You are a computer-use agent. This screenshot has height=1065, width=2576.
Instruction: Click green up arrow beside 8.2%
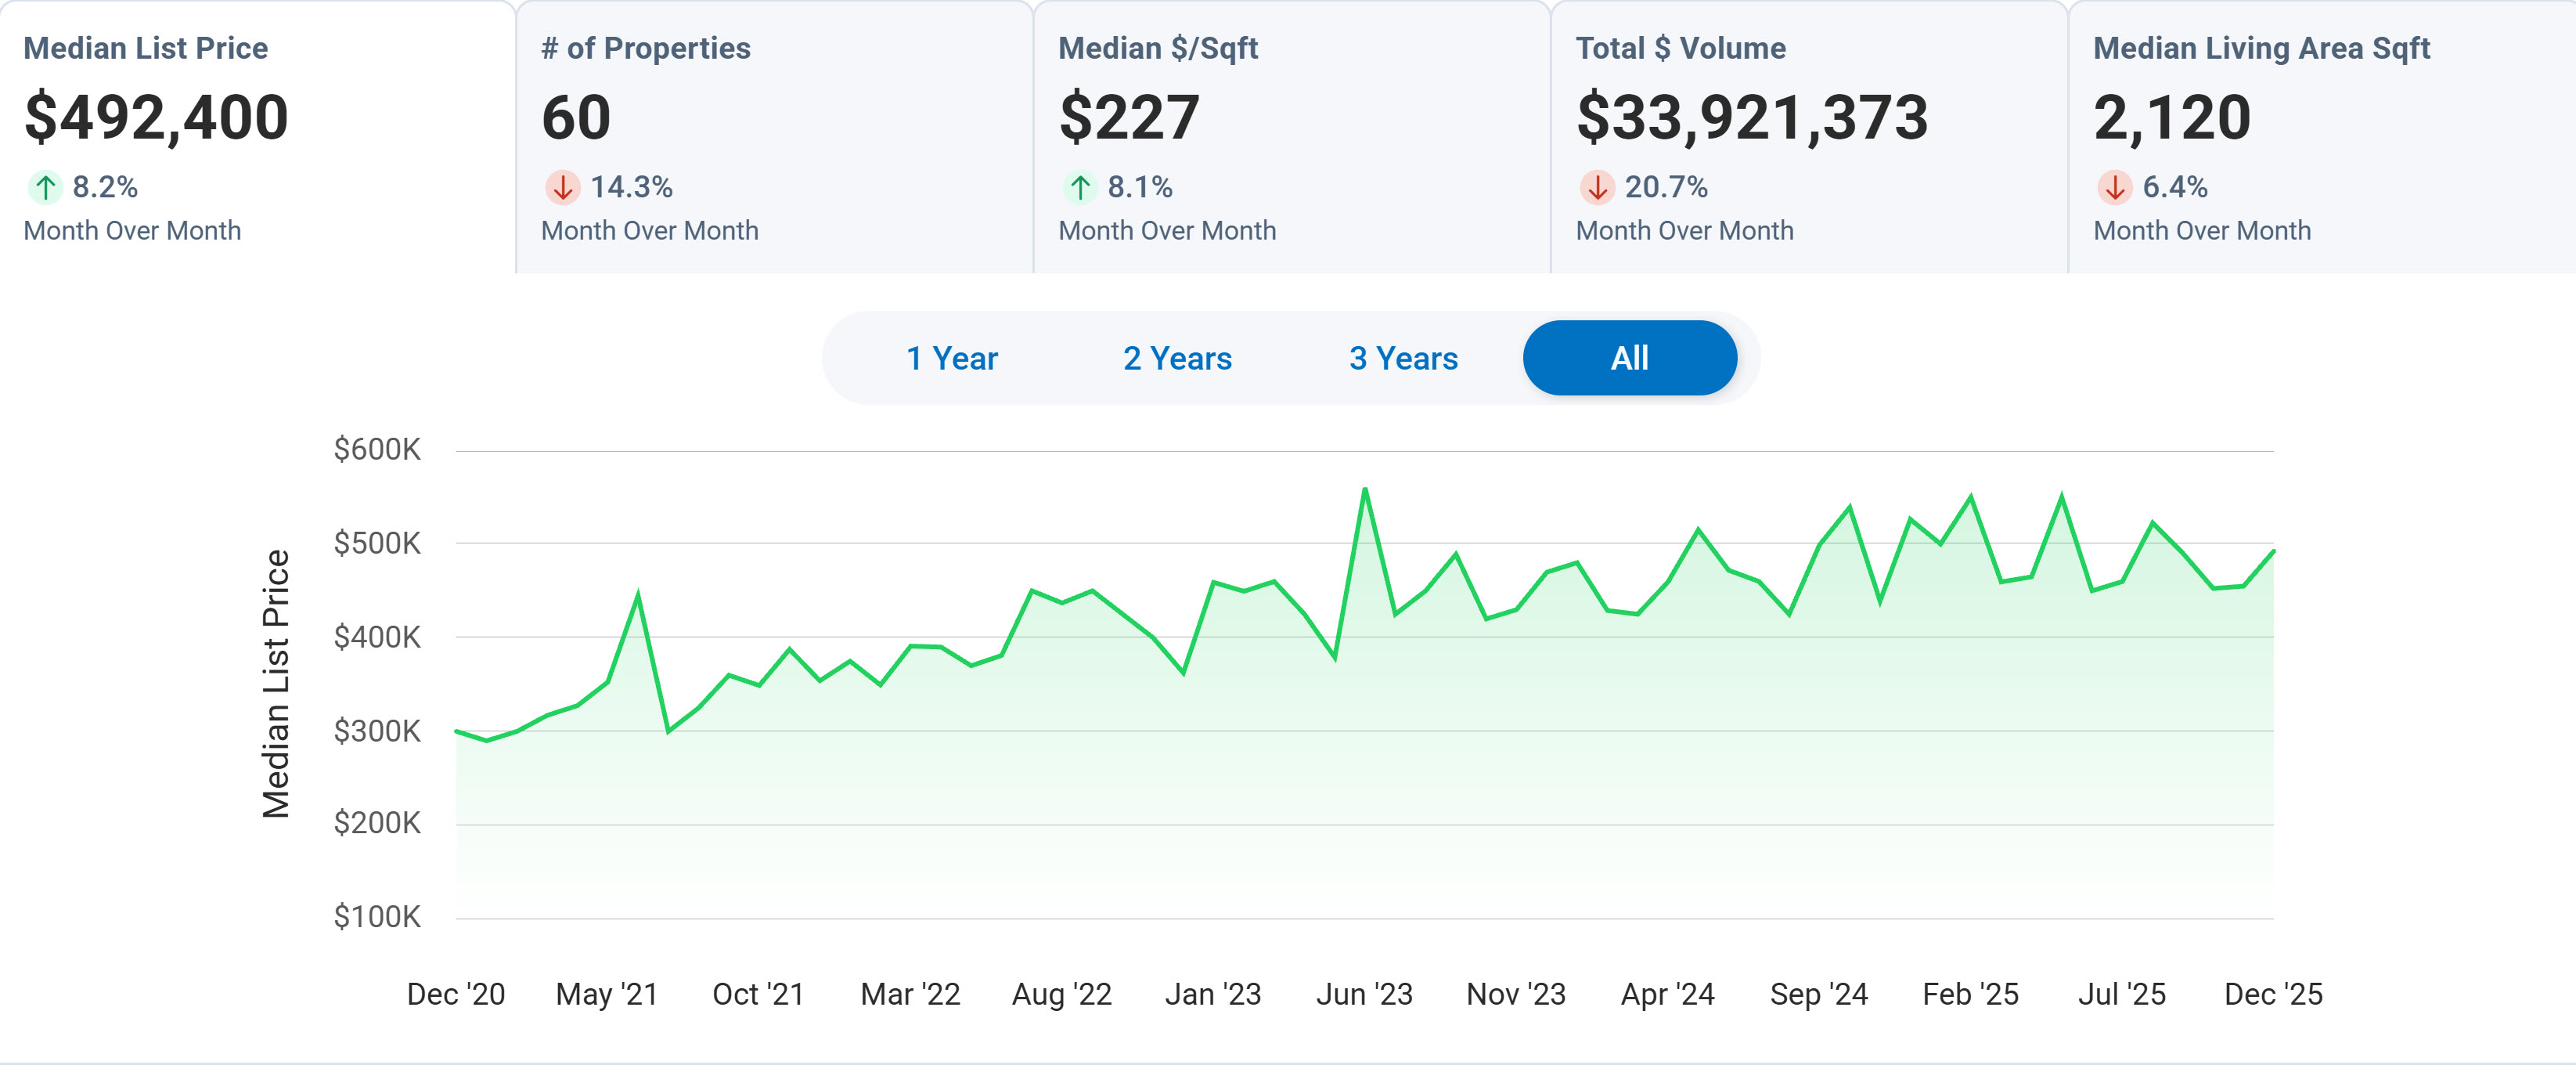pyautogui.click(x=45, y=187)
